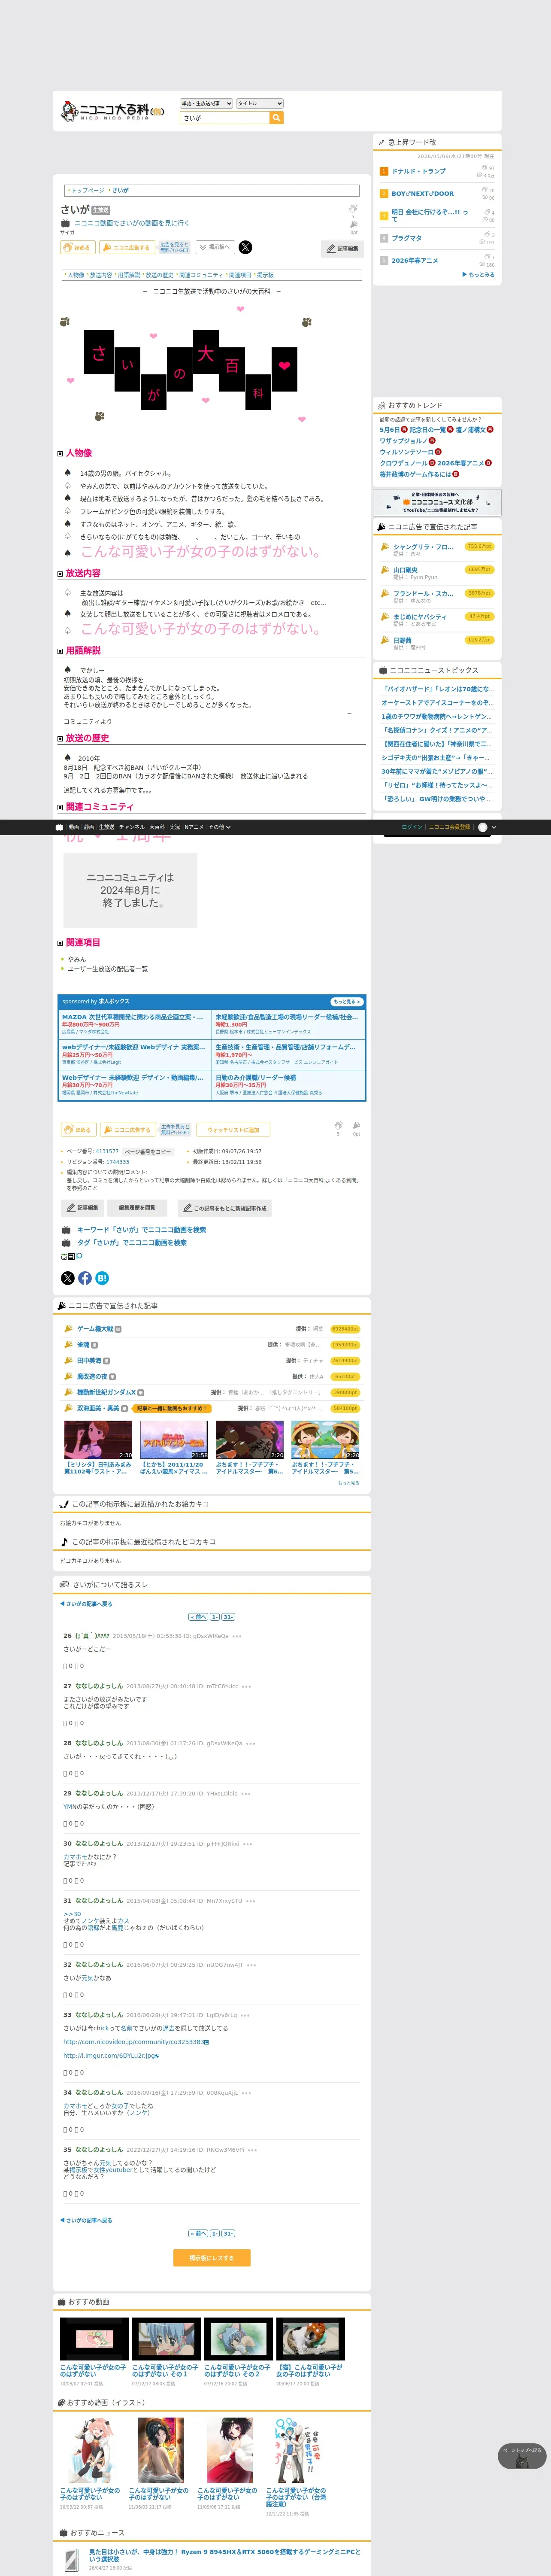
Task: Jump to the 用語解説 section anchor
Action: 129,275
